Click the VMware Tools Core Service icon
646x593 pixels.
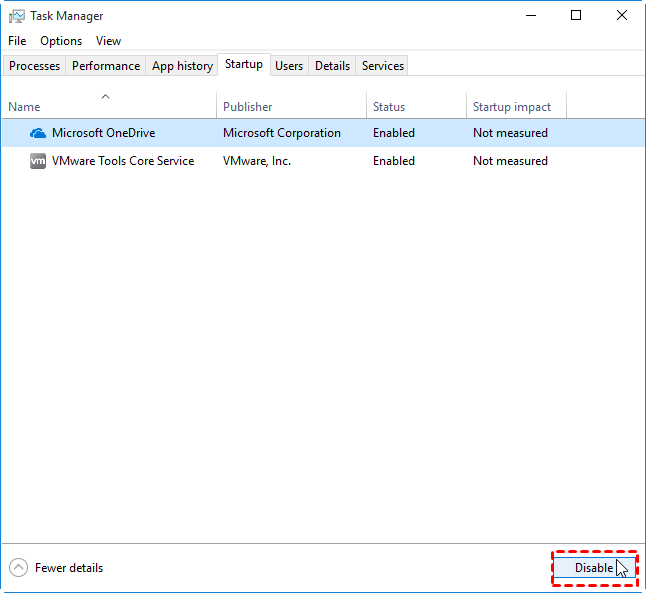click(38, 161)
